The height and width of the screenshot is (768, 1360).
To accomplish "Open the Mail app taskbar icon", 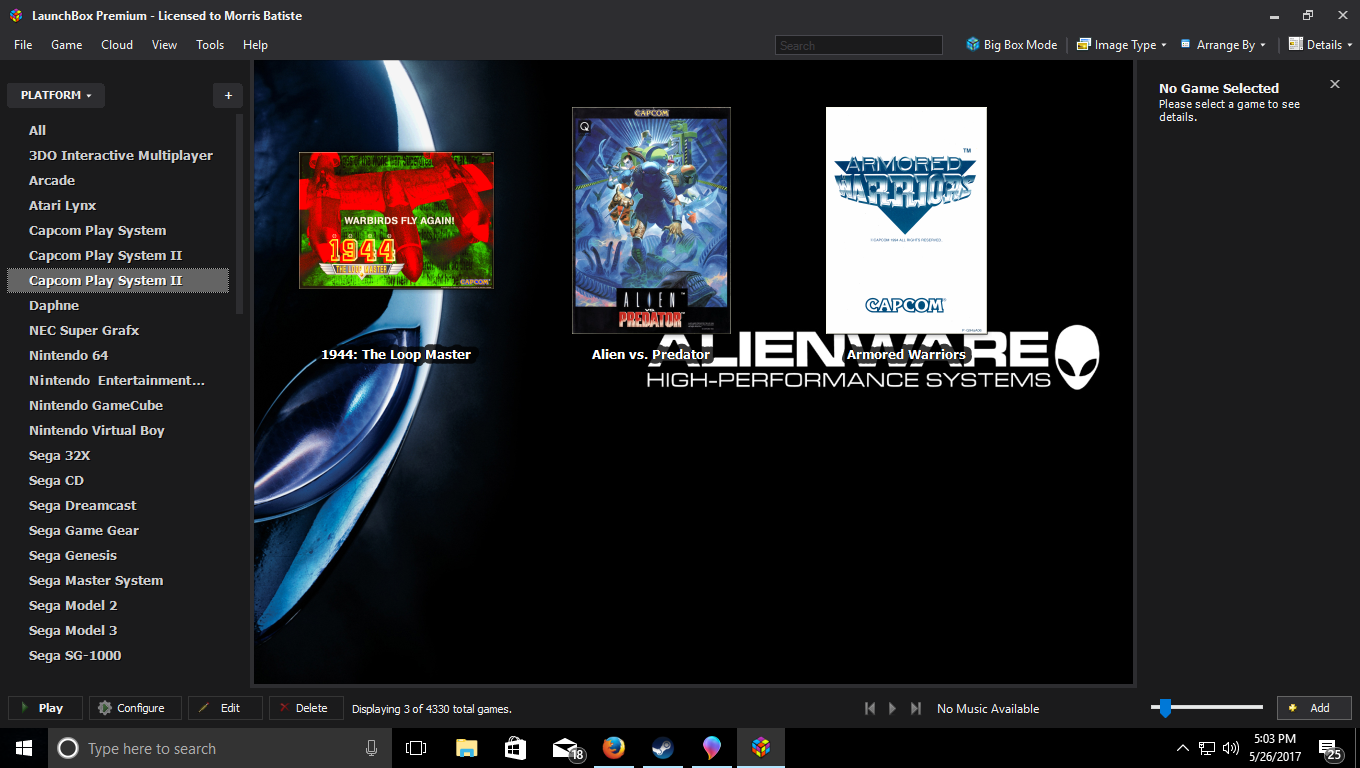I will click(x=566, y=748).
